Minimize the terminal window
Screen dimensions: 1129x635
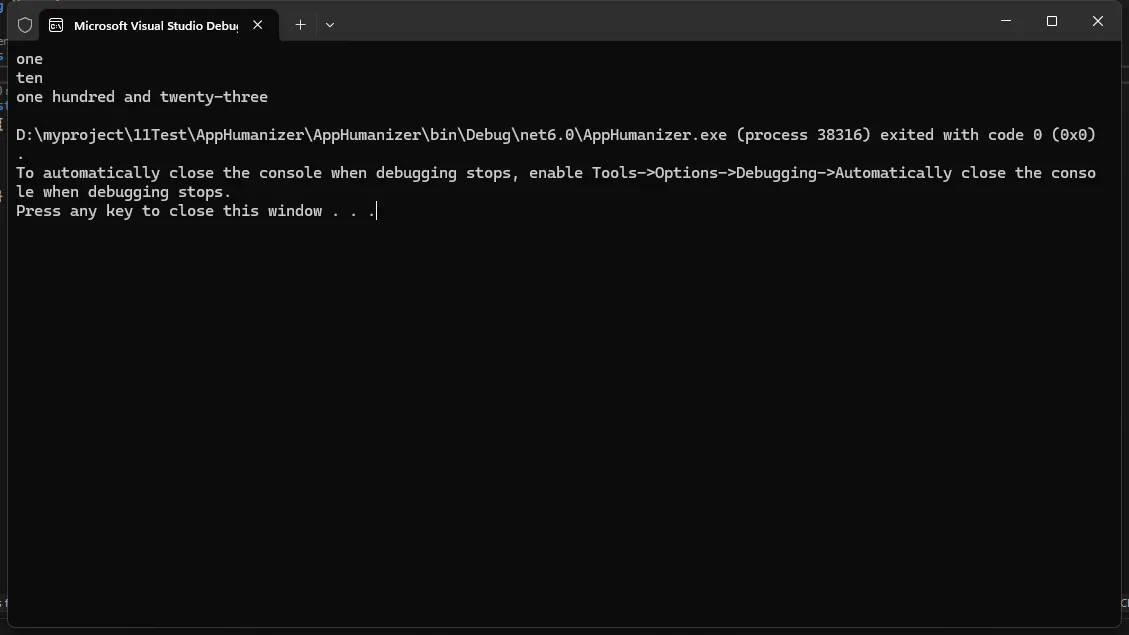coord(1006,21)
